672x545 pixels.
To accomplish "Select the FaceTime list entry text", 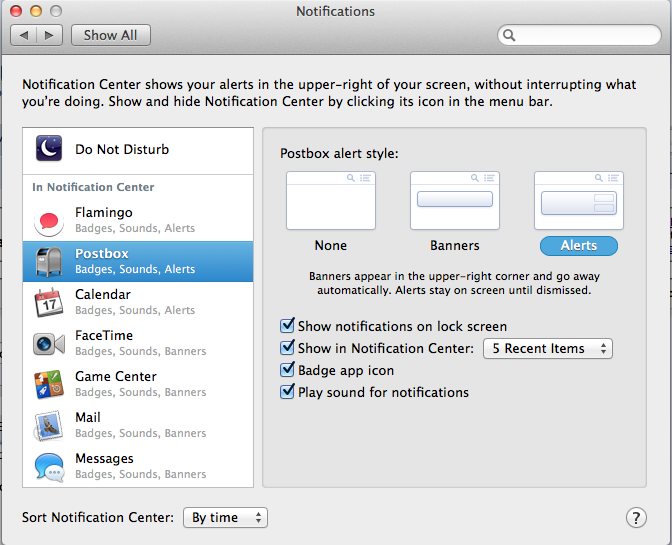I will pyautogui.click(x=104, y=335).
